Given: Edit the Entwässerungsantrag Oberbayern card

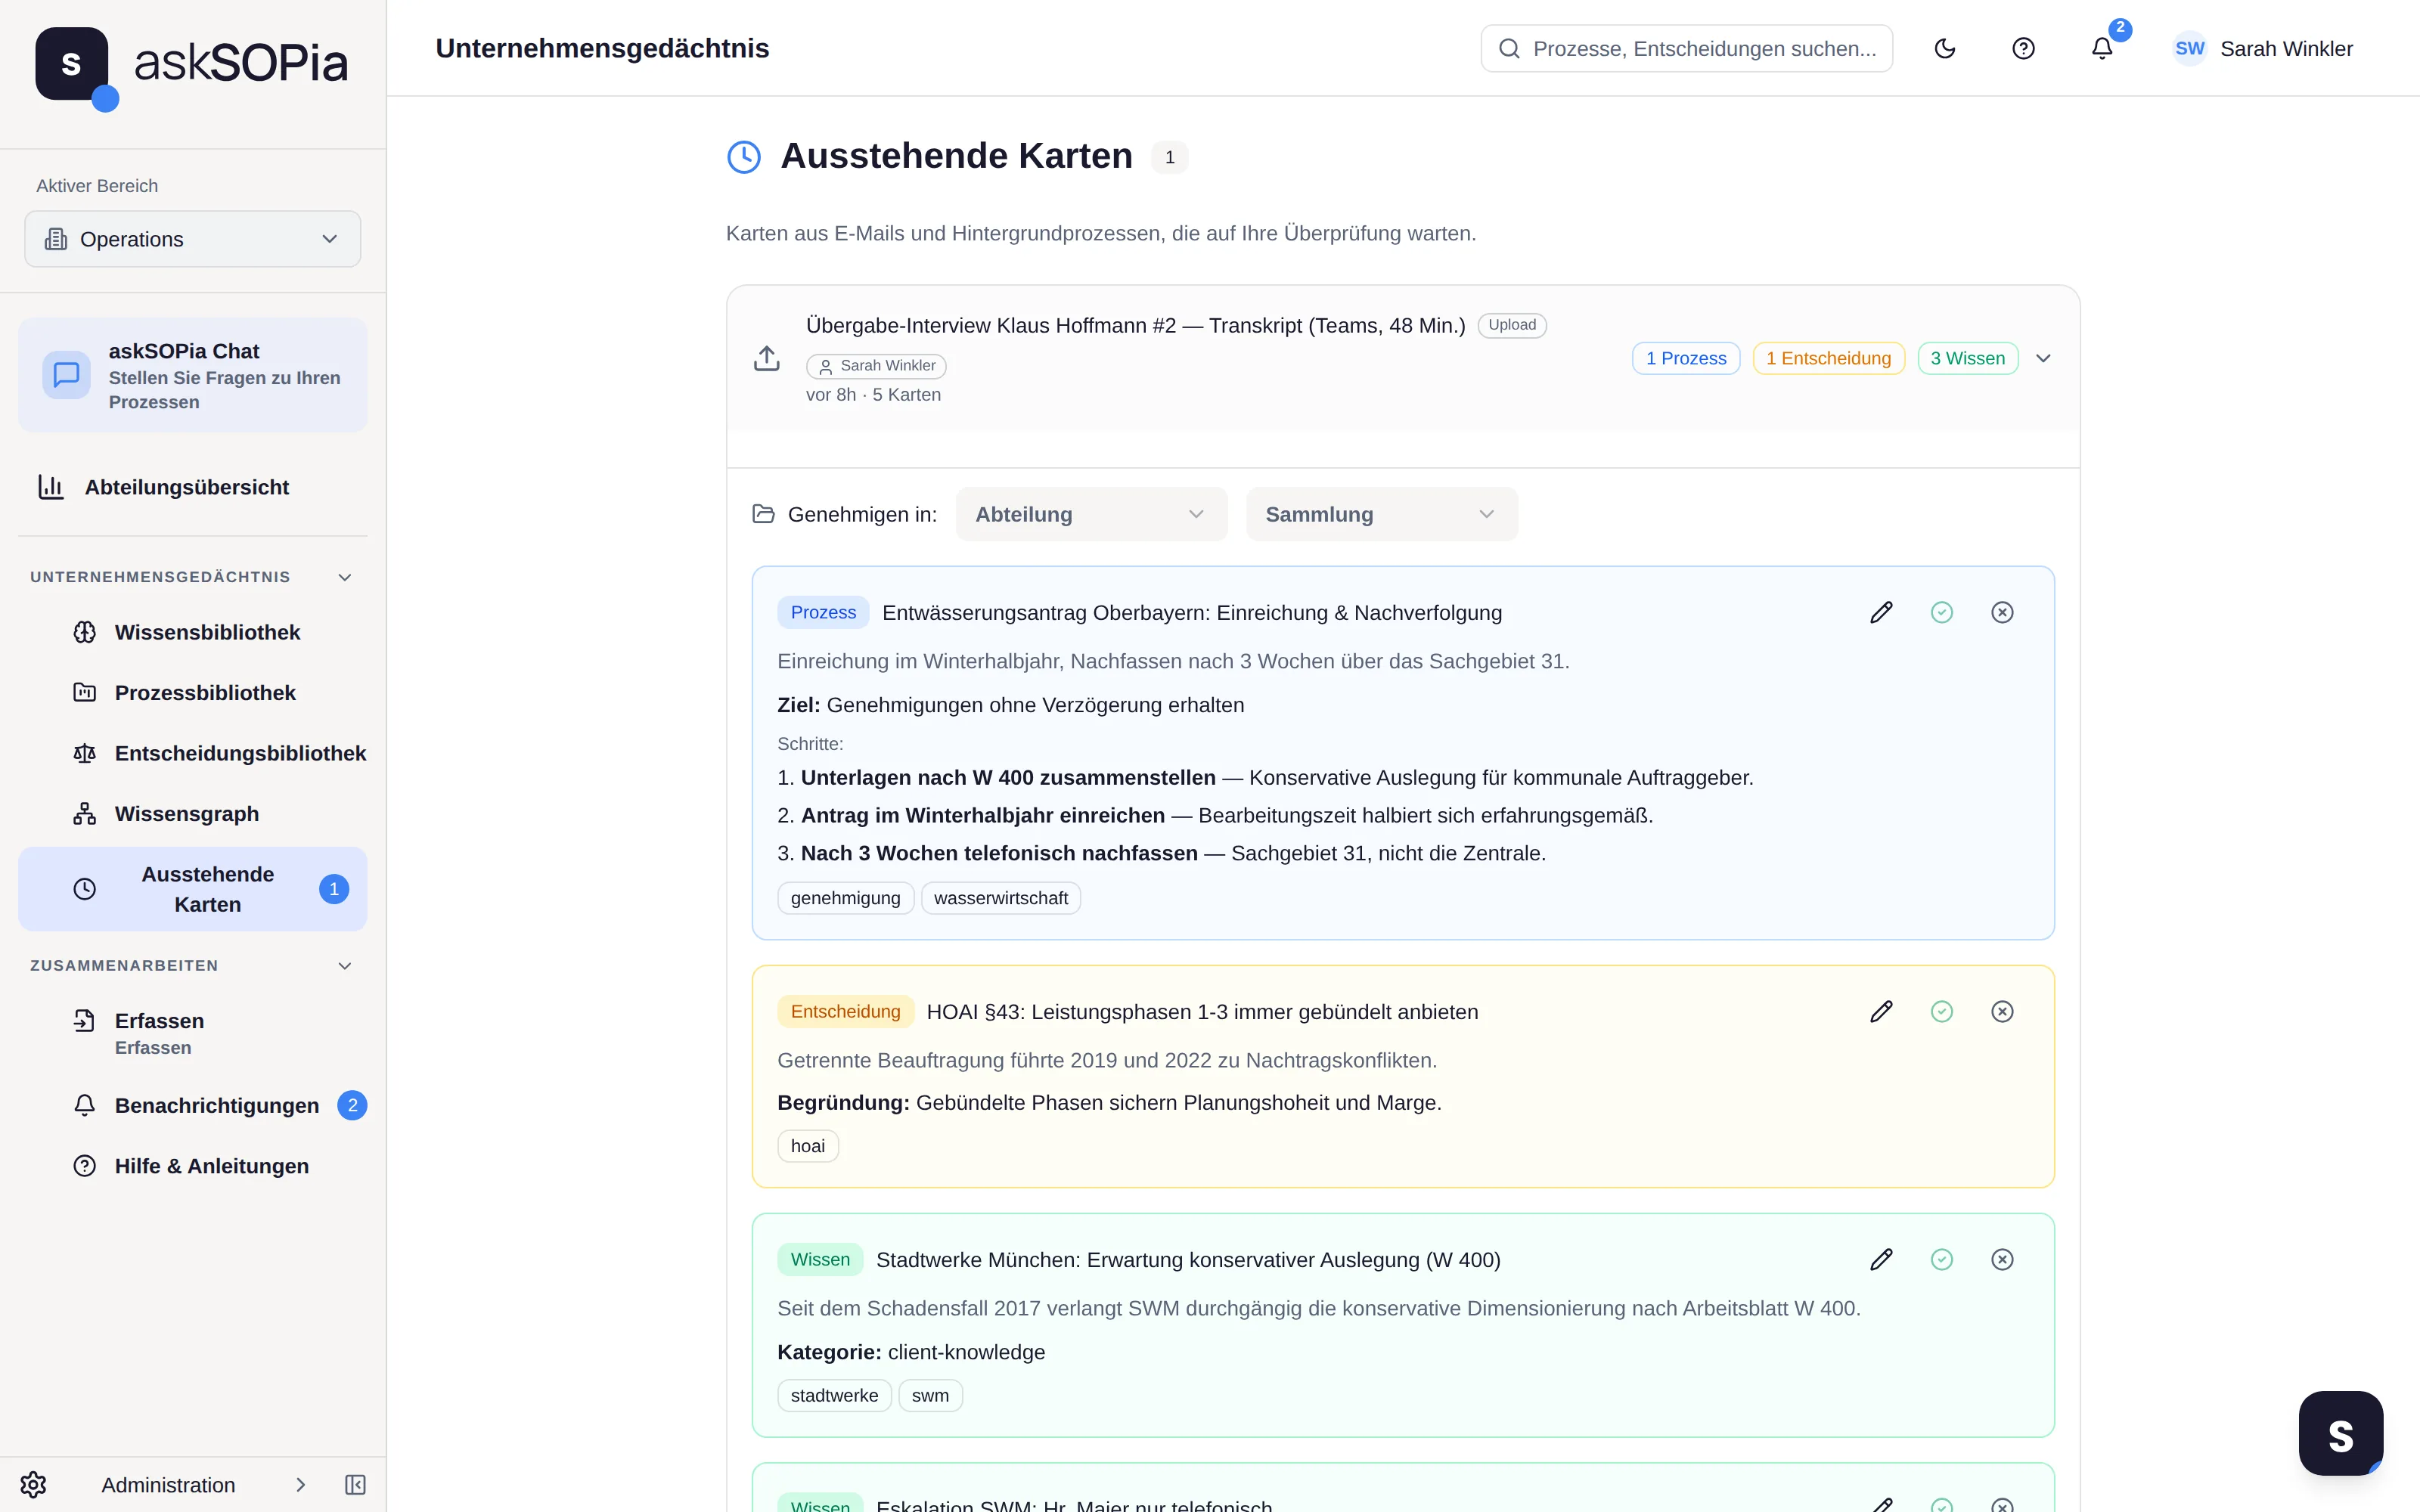Looking at the screenshot, I should tap(1881, 612).
